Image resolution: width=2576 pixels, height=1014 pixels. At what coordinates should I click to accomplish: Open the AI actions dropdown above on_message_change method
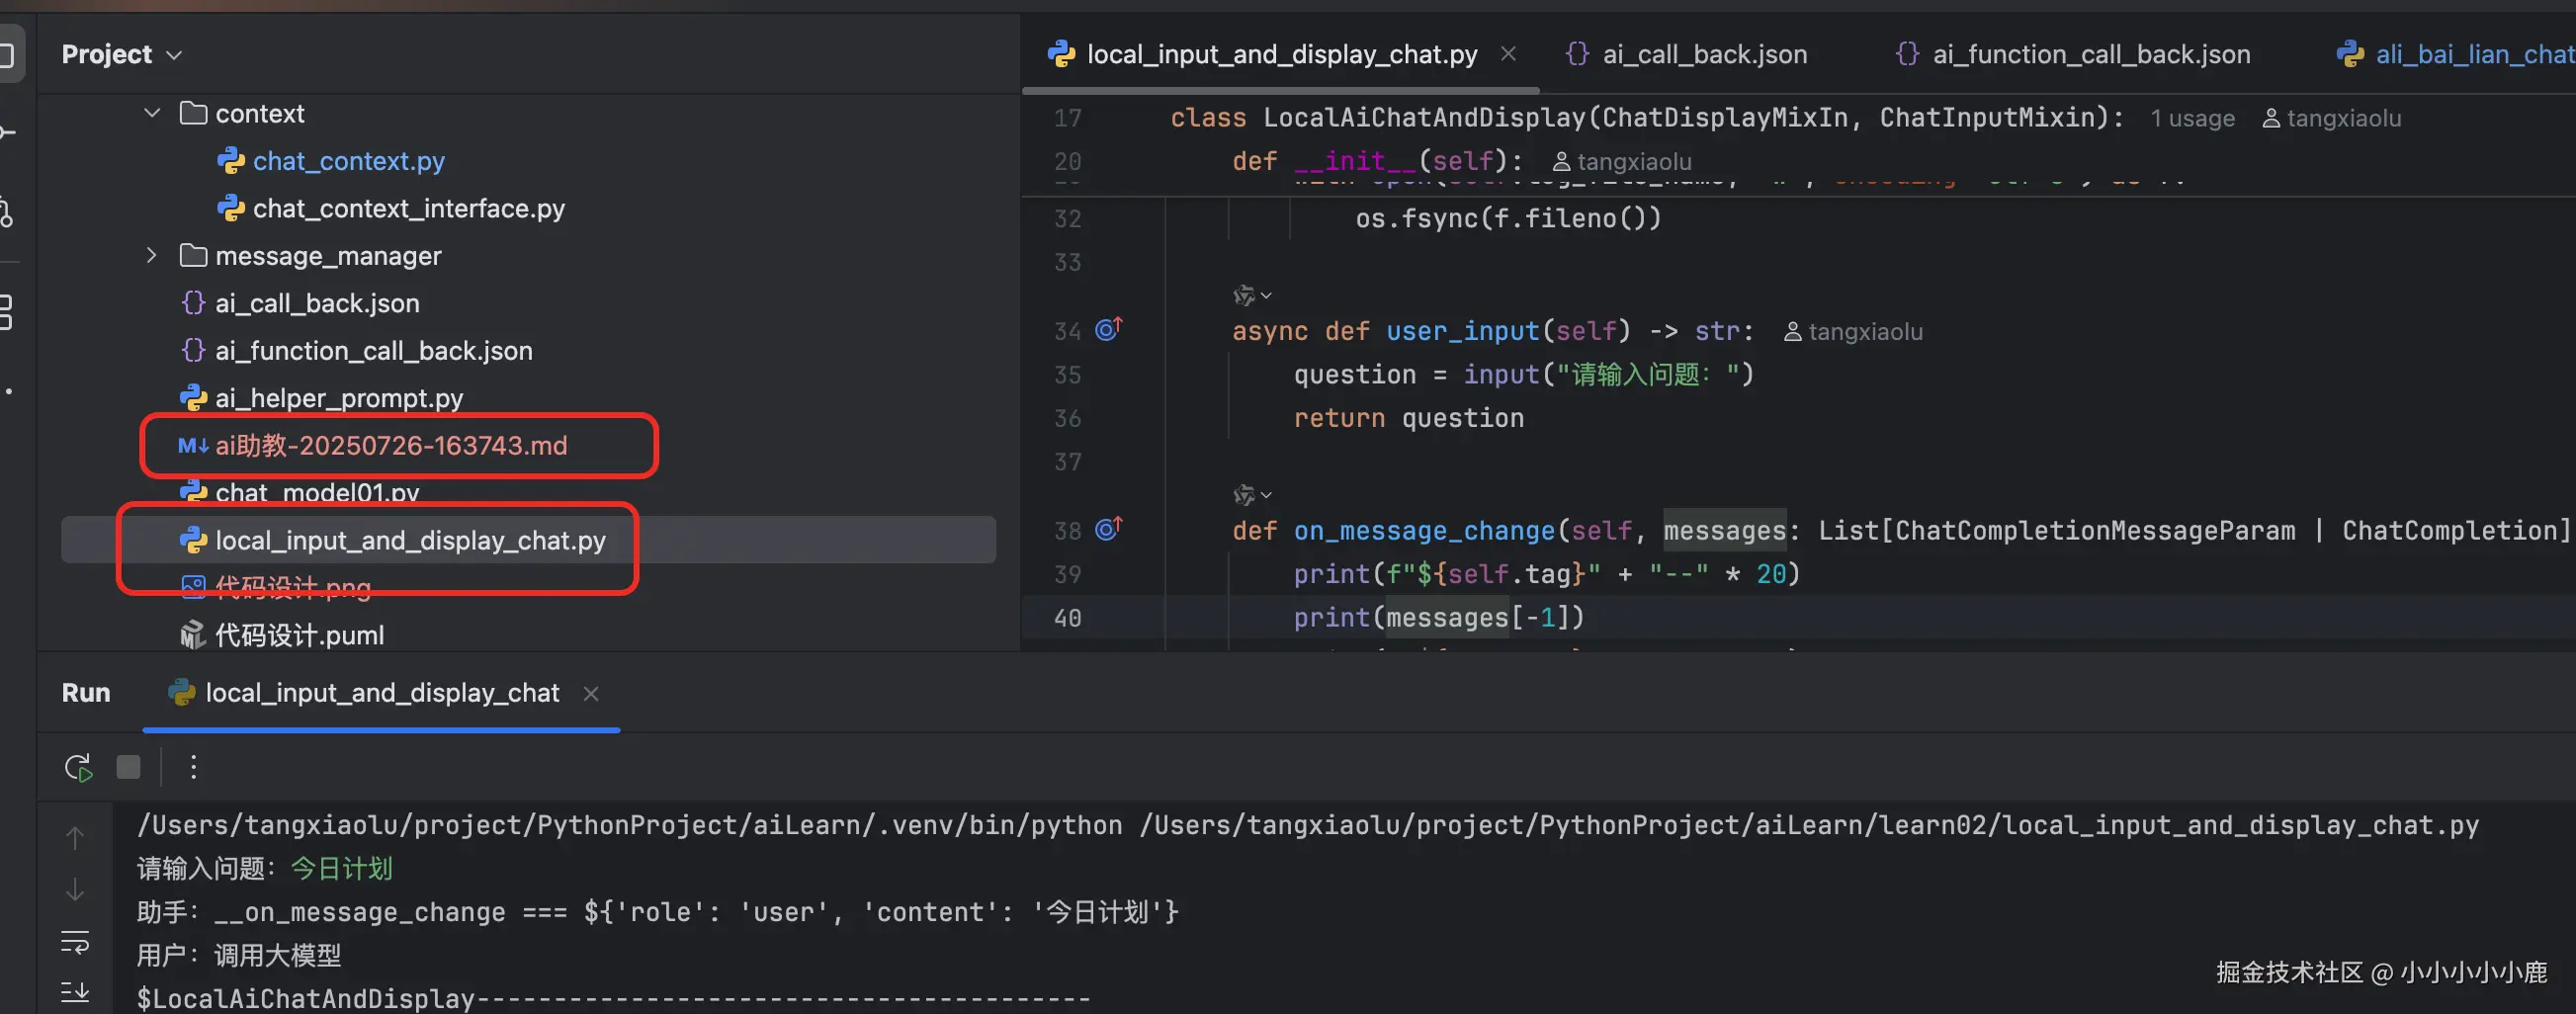coord(1251,494)
